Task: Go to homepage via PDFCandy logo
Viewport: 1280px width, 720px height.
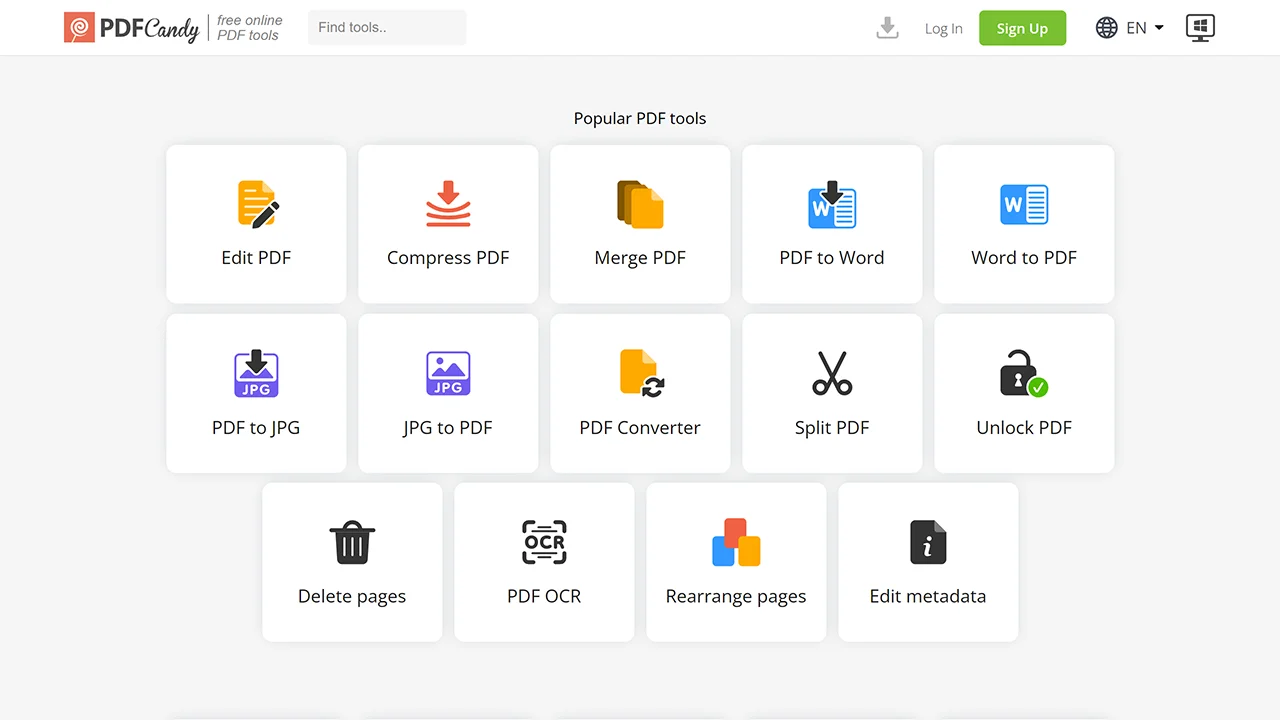Action: pos(131,28)
